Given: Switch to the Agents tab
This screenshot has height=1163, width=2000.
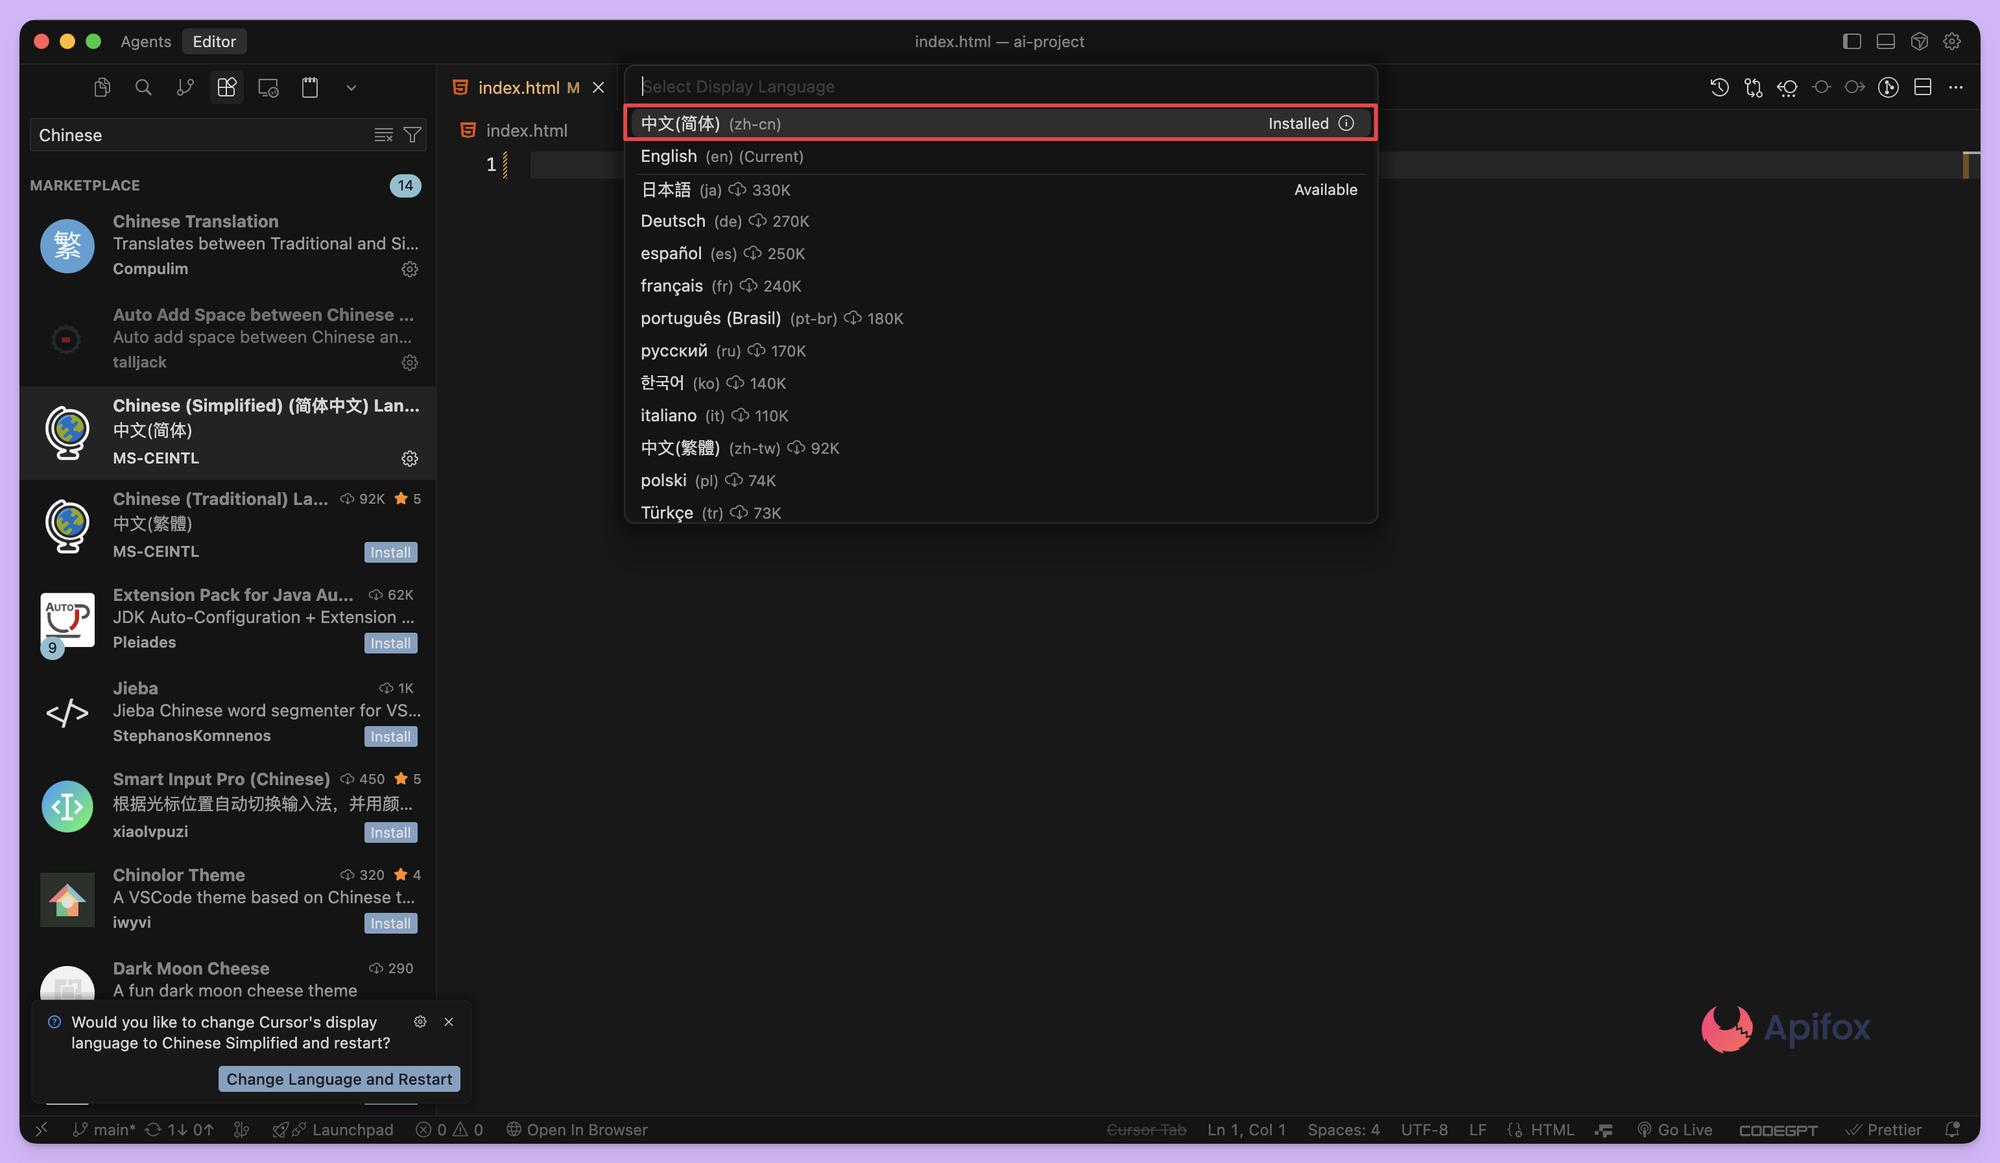Looking at the screenshot, I should [x=146, y=41].
